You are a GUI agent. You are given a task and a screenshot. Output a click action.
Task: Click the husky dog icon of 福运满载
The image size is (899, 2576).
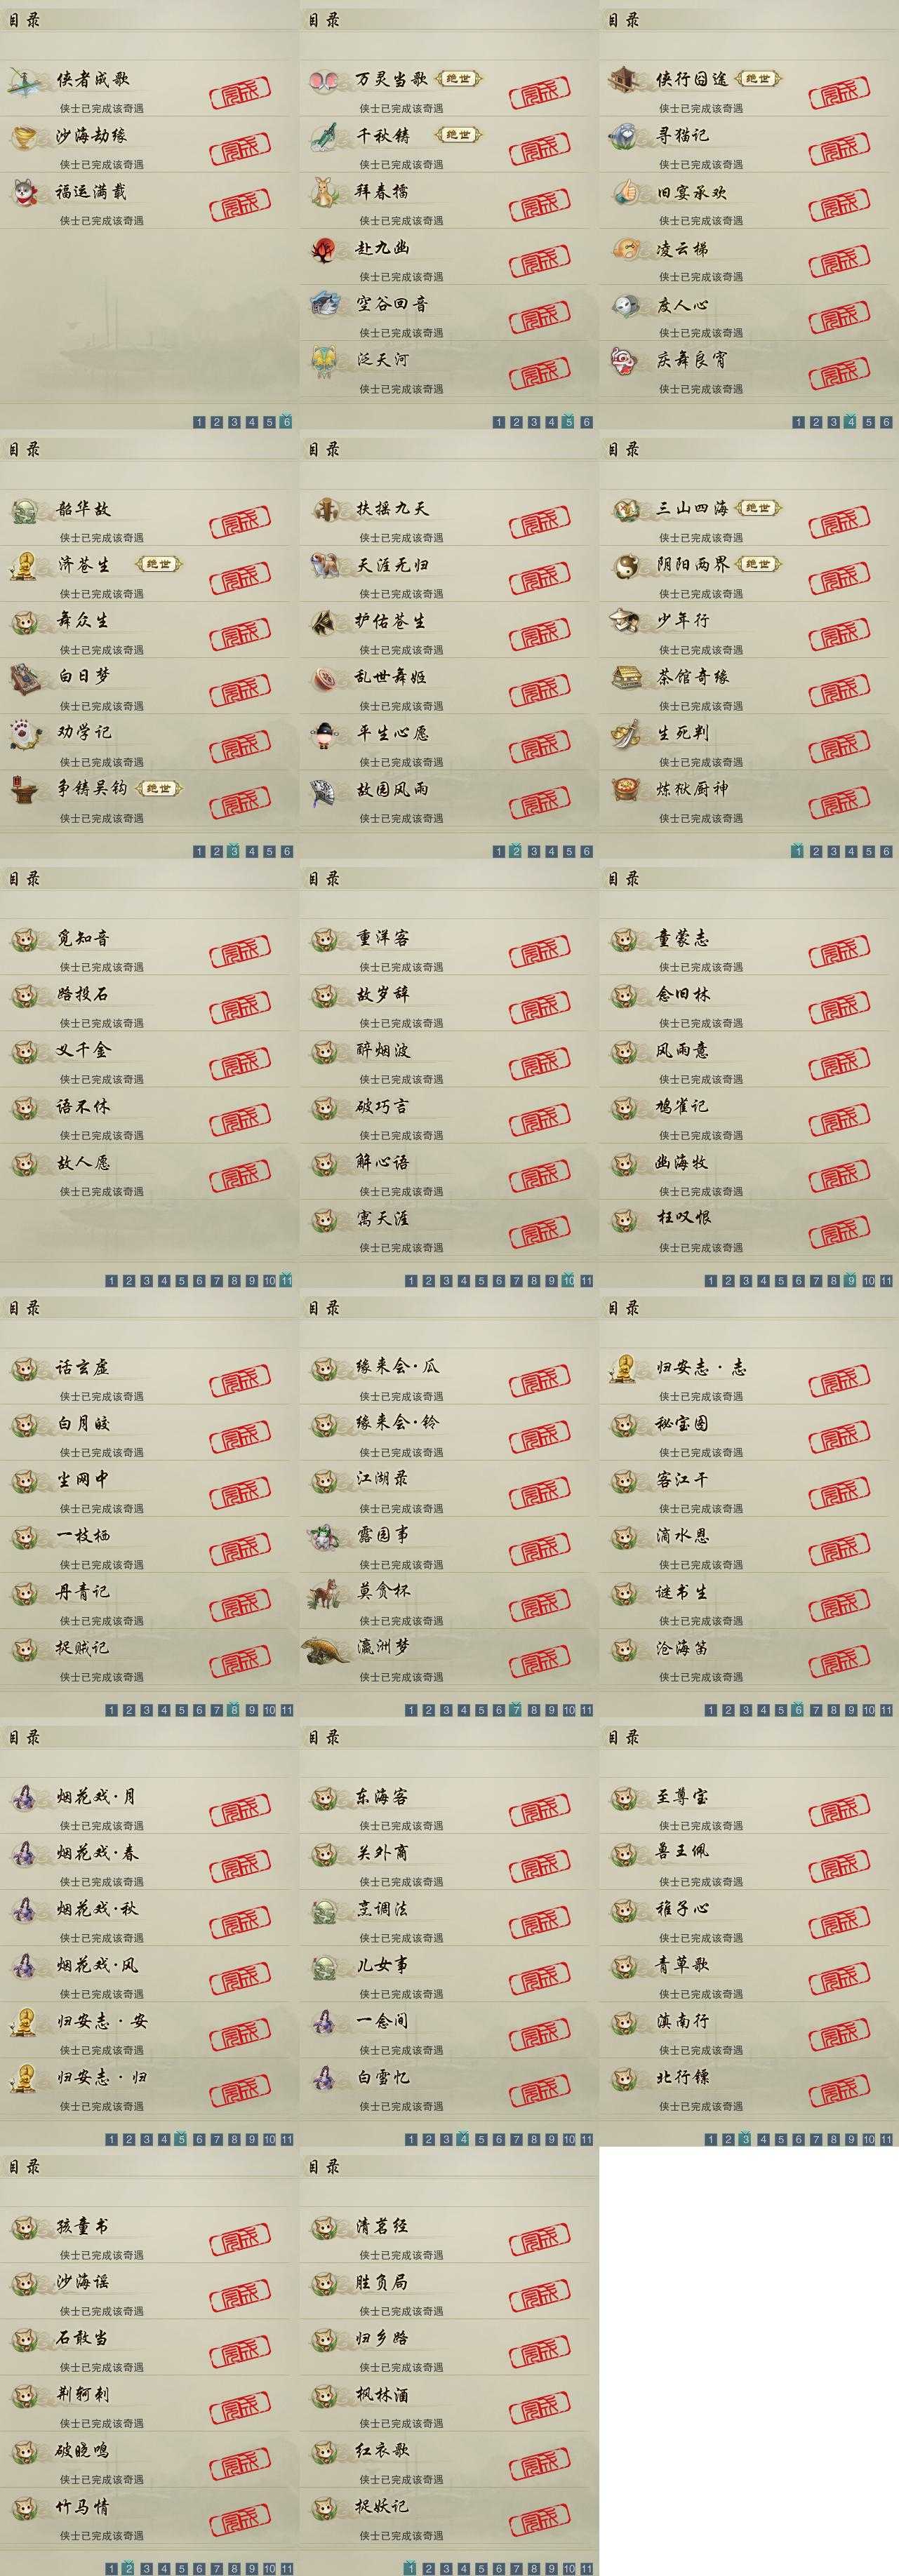(24, 192)
